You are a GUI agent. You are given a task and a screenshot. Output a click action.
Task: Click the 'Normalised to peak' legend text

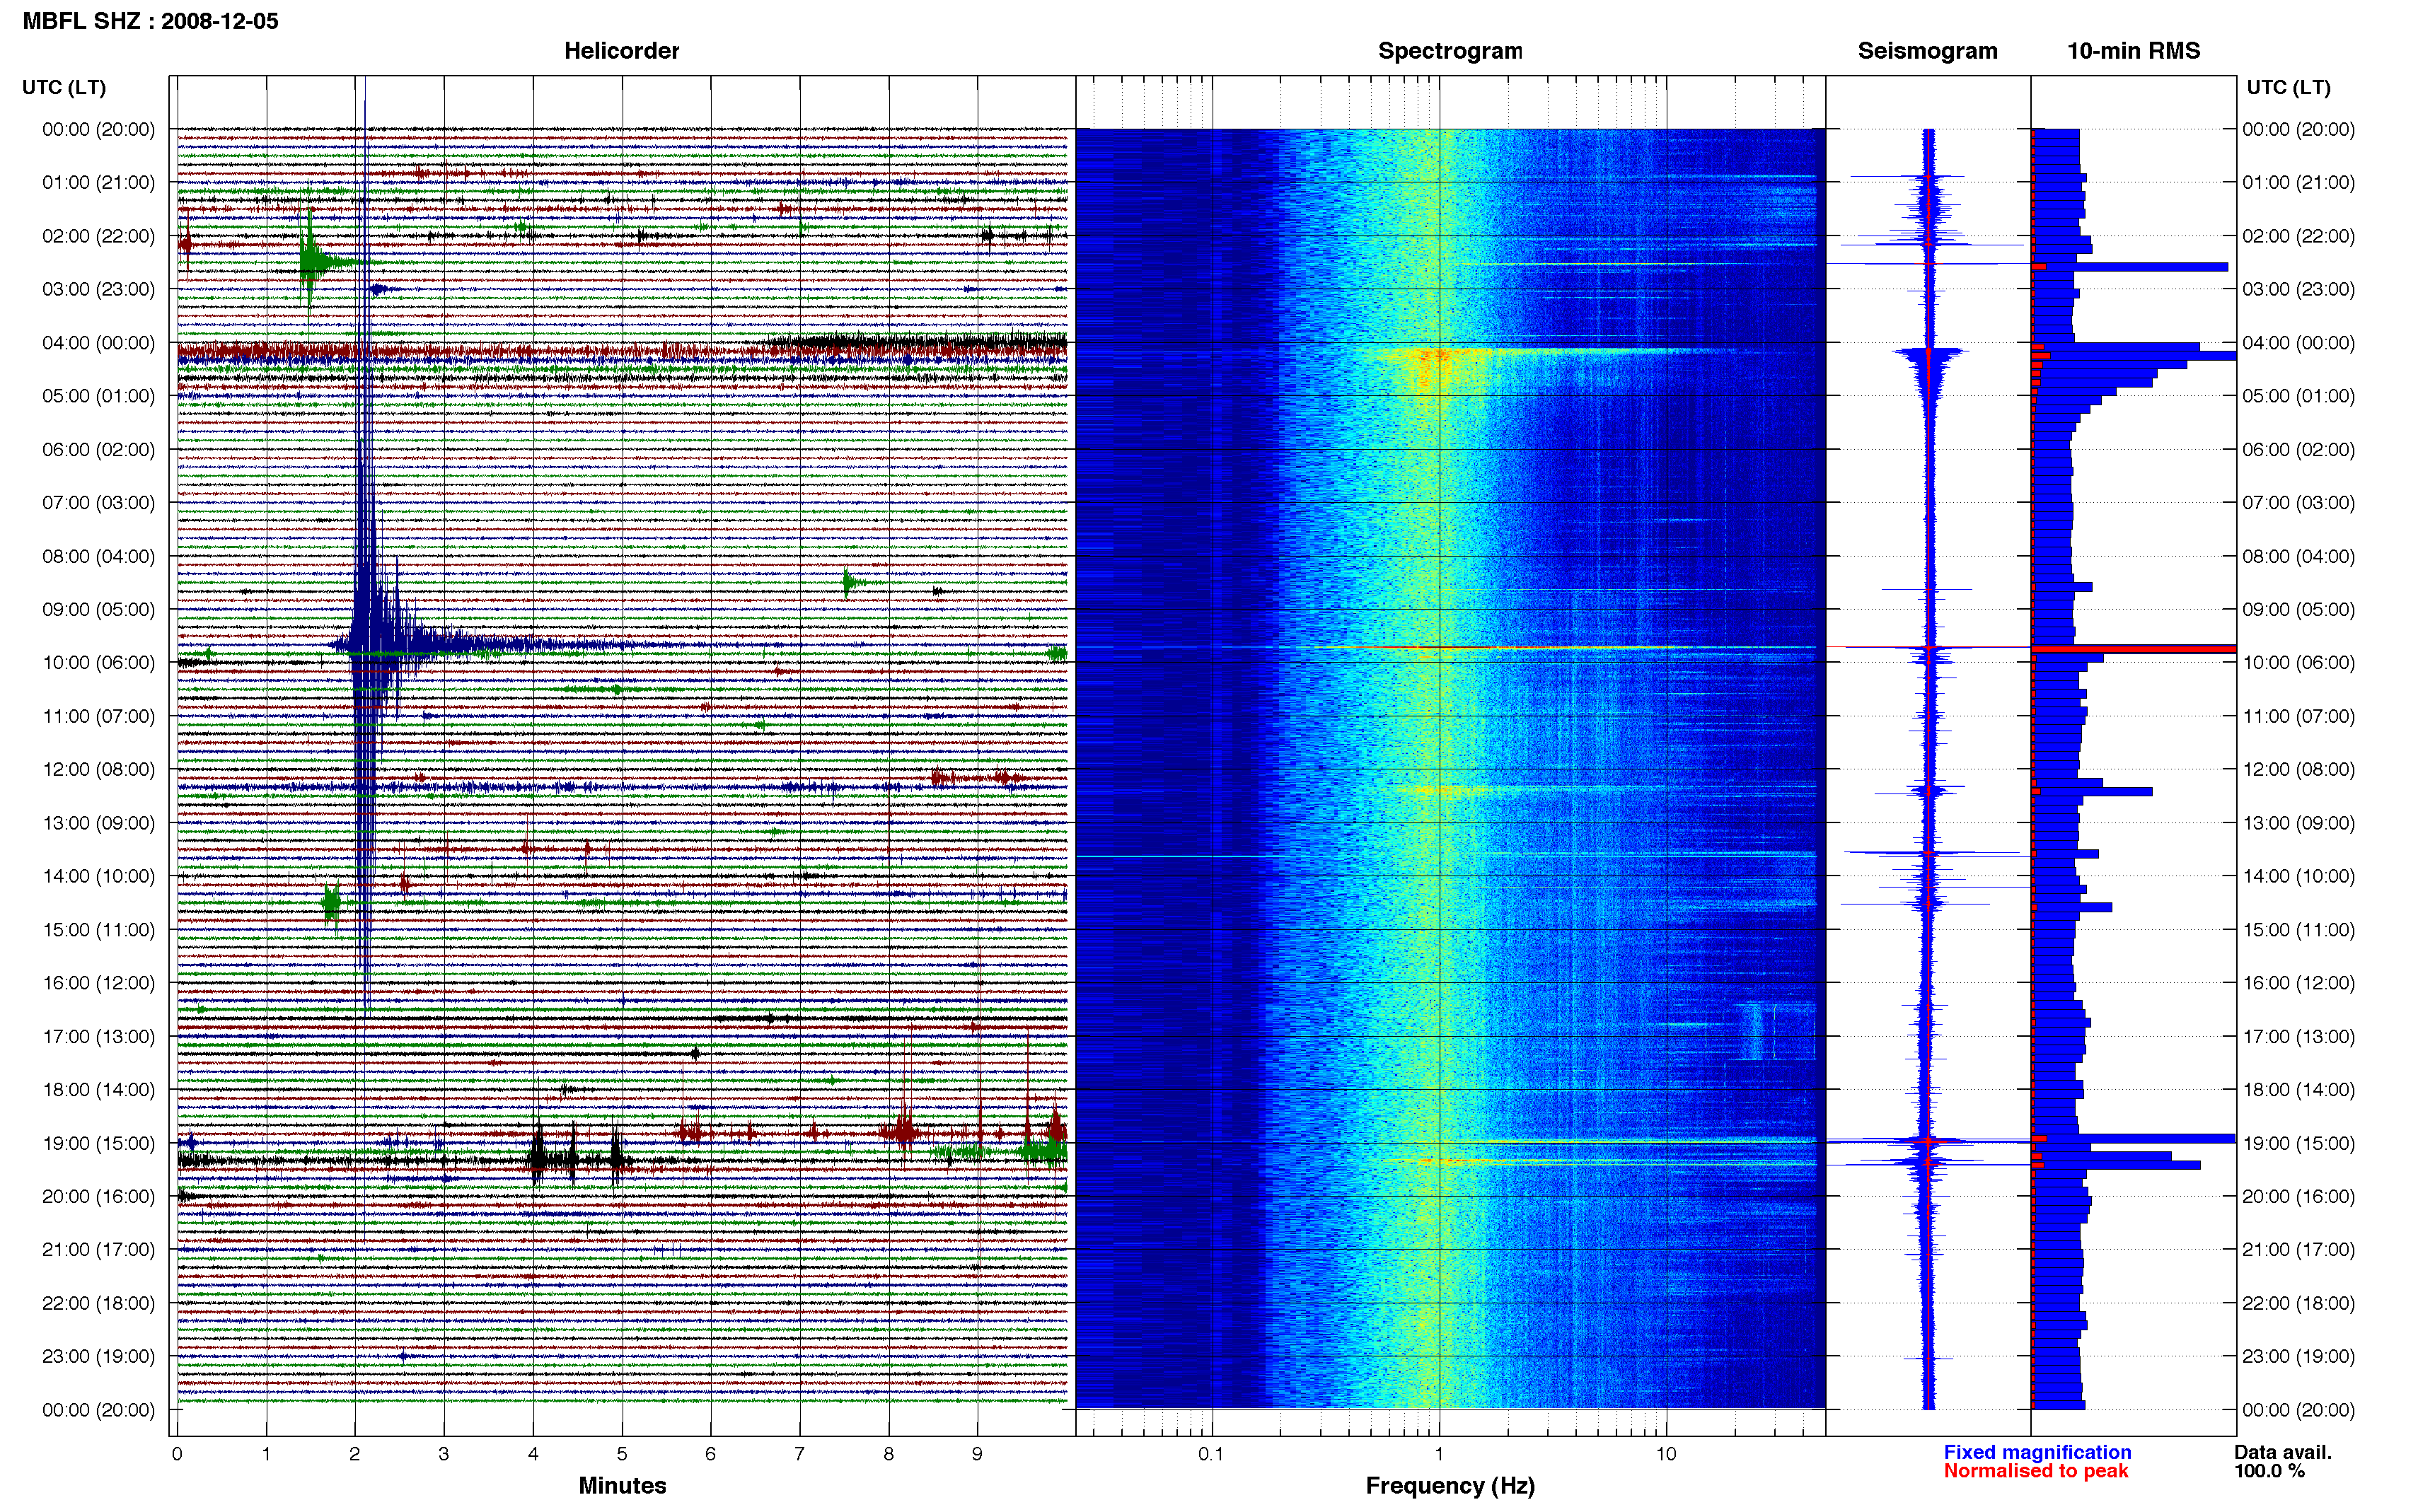(x=2036, y=1471)
